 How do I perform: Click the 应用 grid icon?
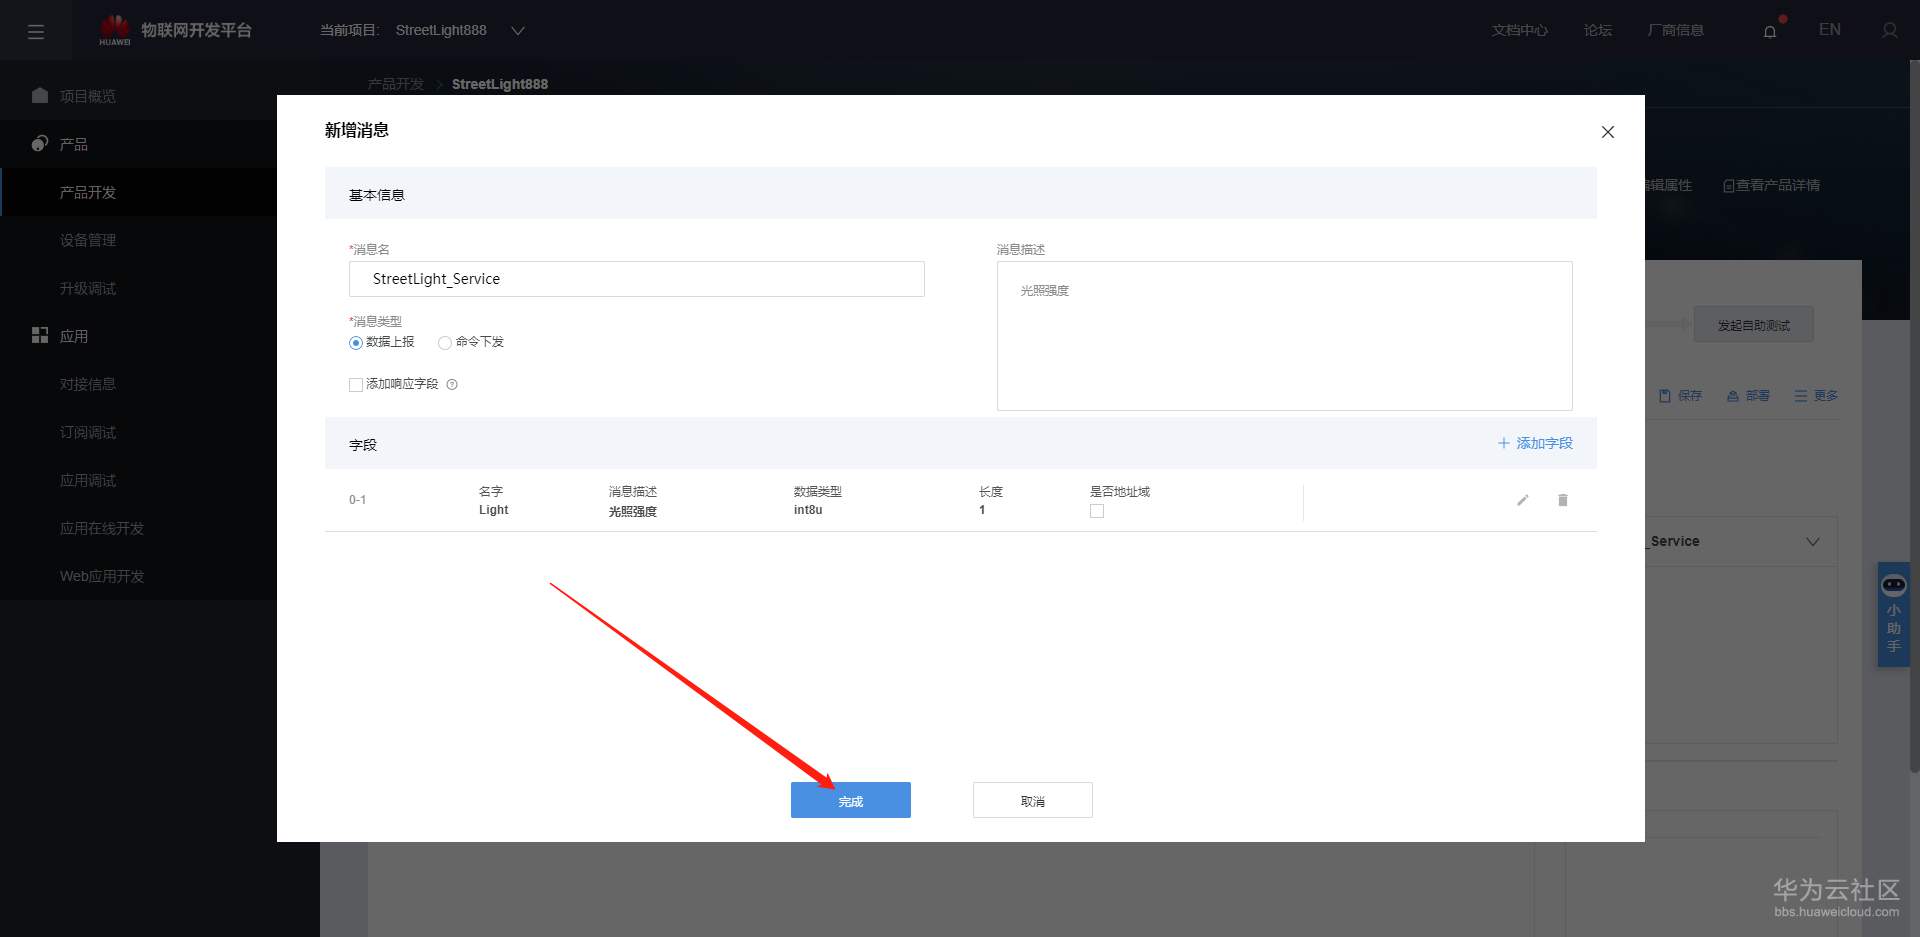click(x=40, y=336)
